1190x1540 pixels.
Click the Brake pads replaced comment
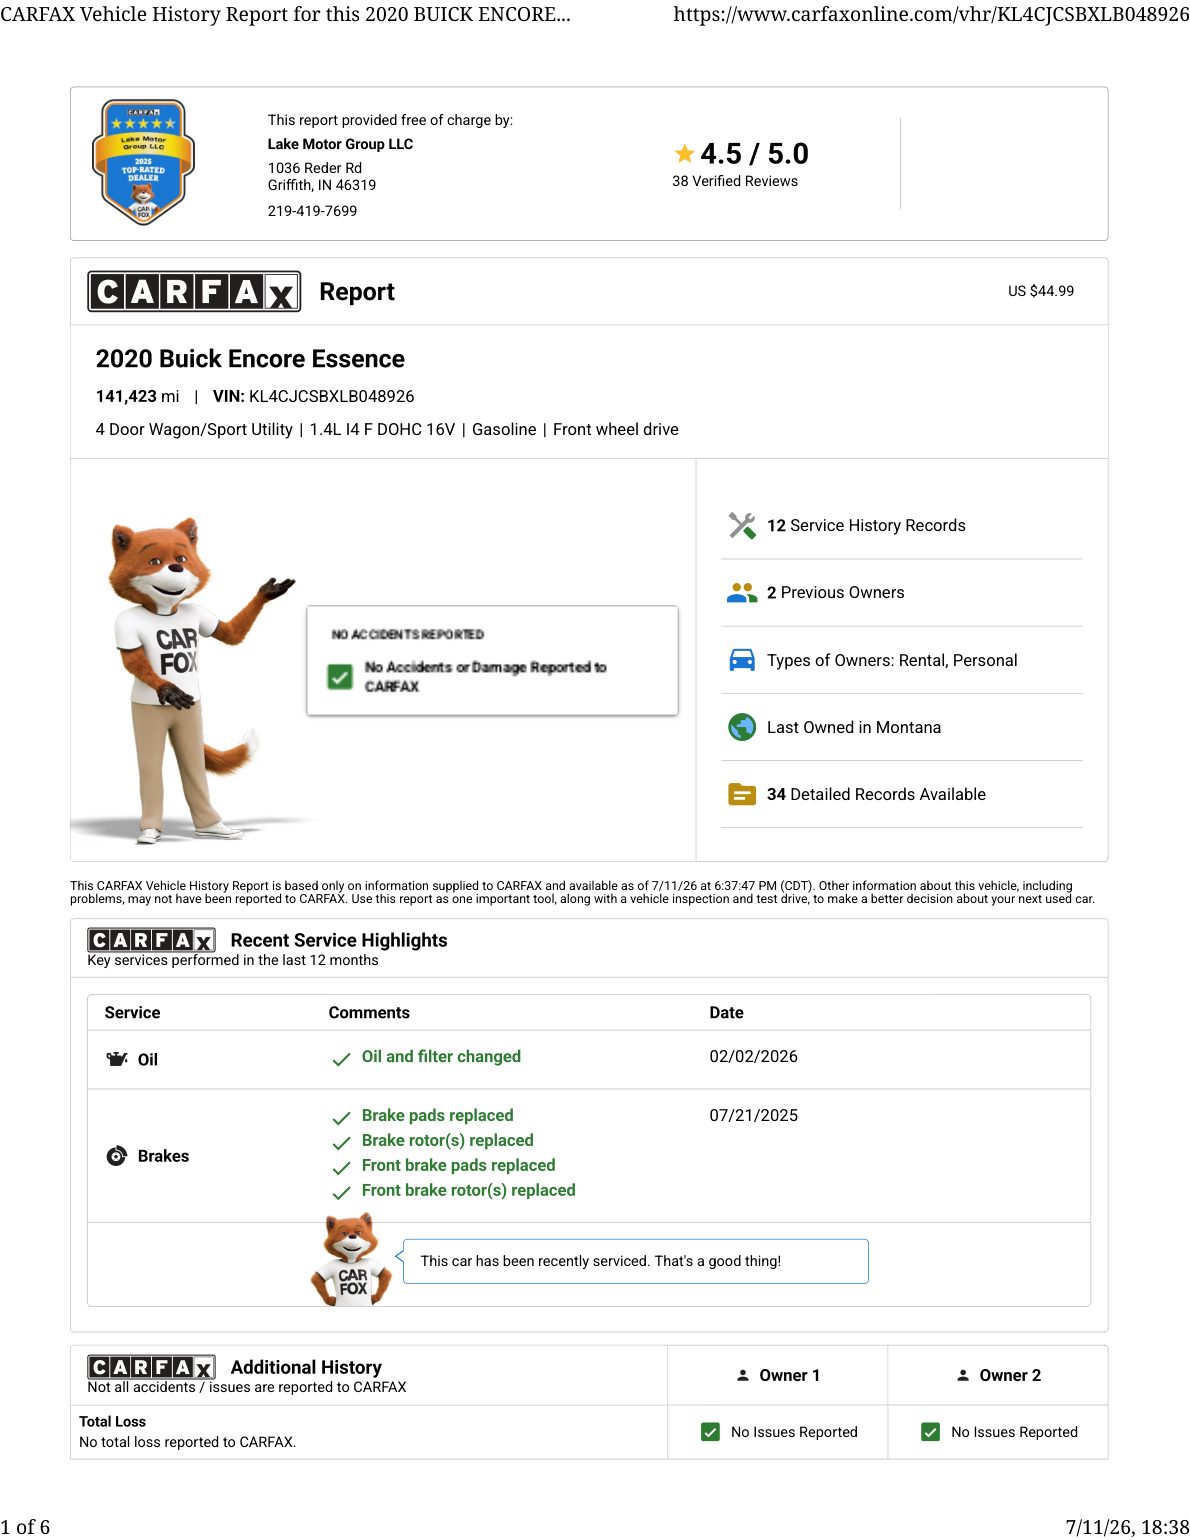437,1115
